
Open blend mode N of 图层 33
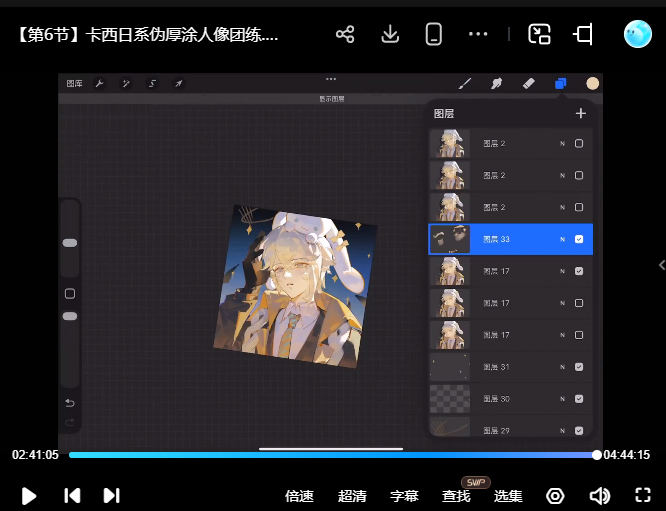coord(562,240)
